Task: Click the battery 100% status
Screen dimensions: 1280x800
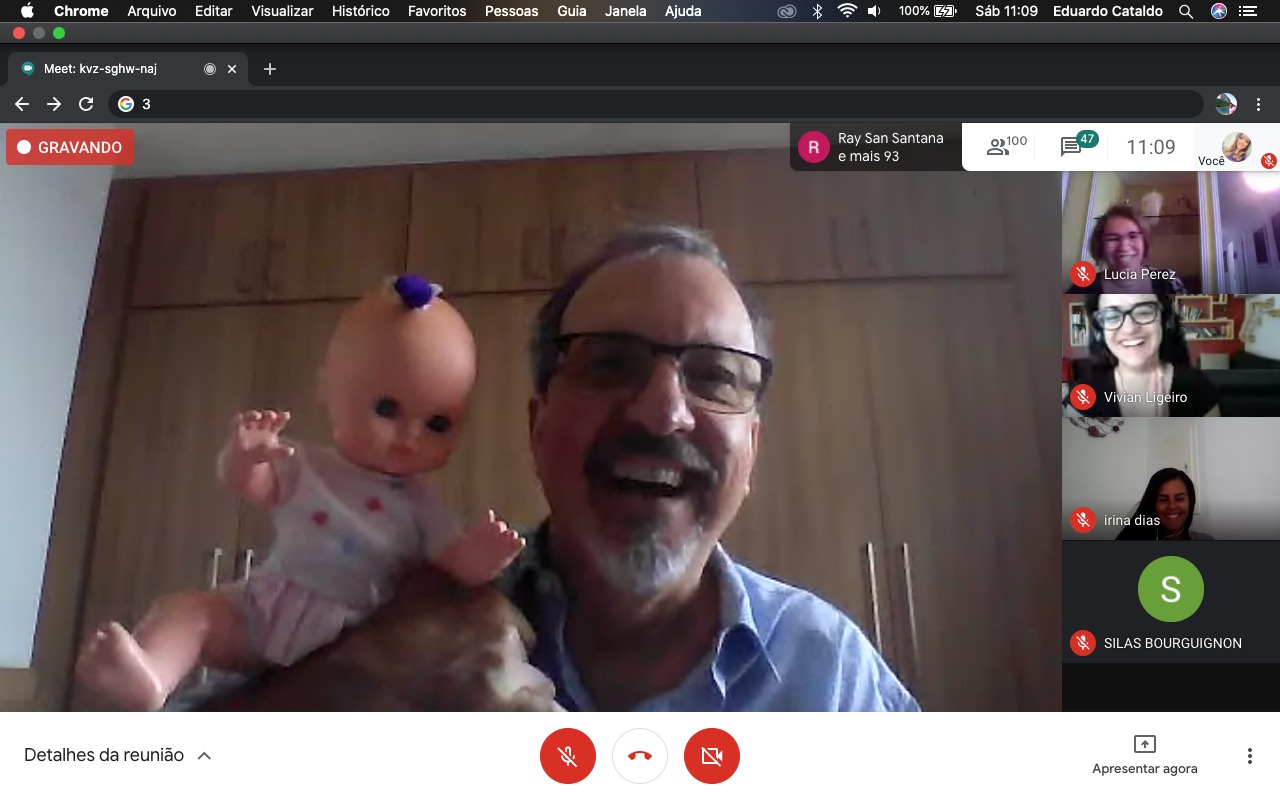Action: tap(928, 11)
